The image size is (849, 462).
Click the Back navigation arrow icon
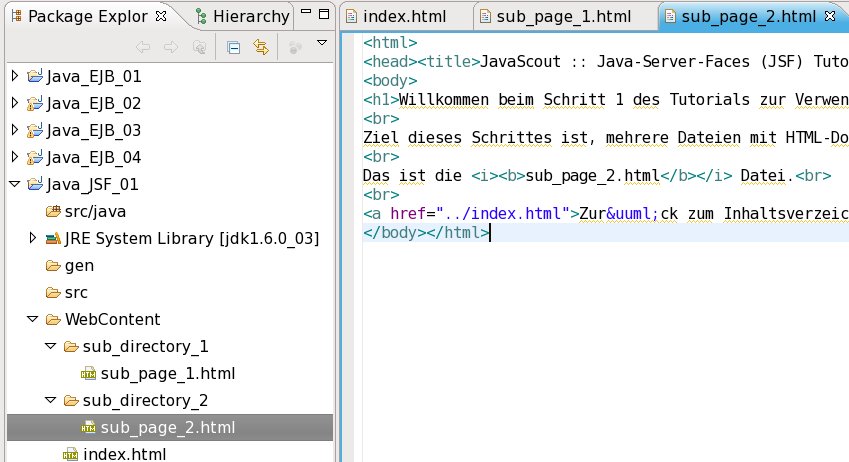[143, 46]
